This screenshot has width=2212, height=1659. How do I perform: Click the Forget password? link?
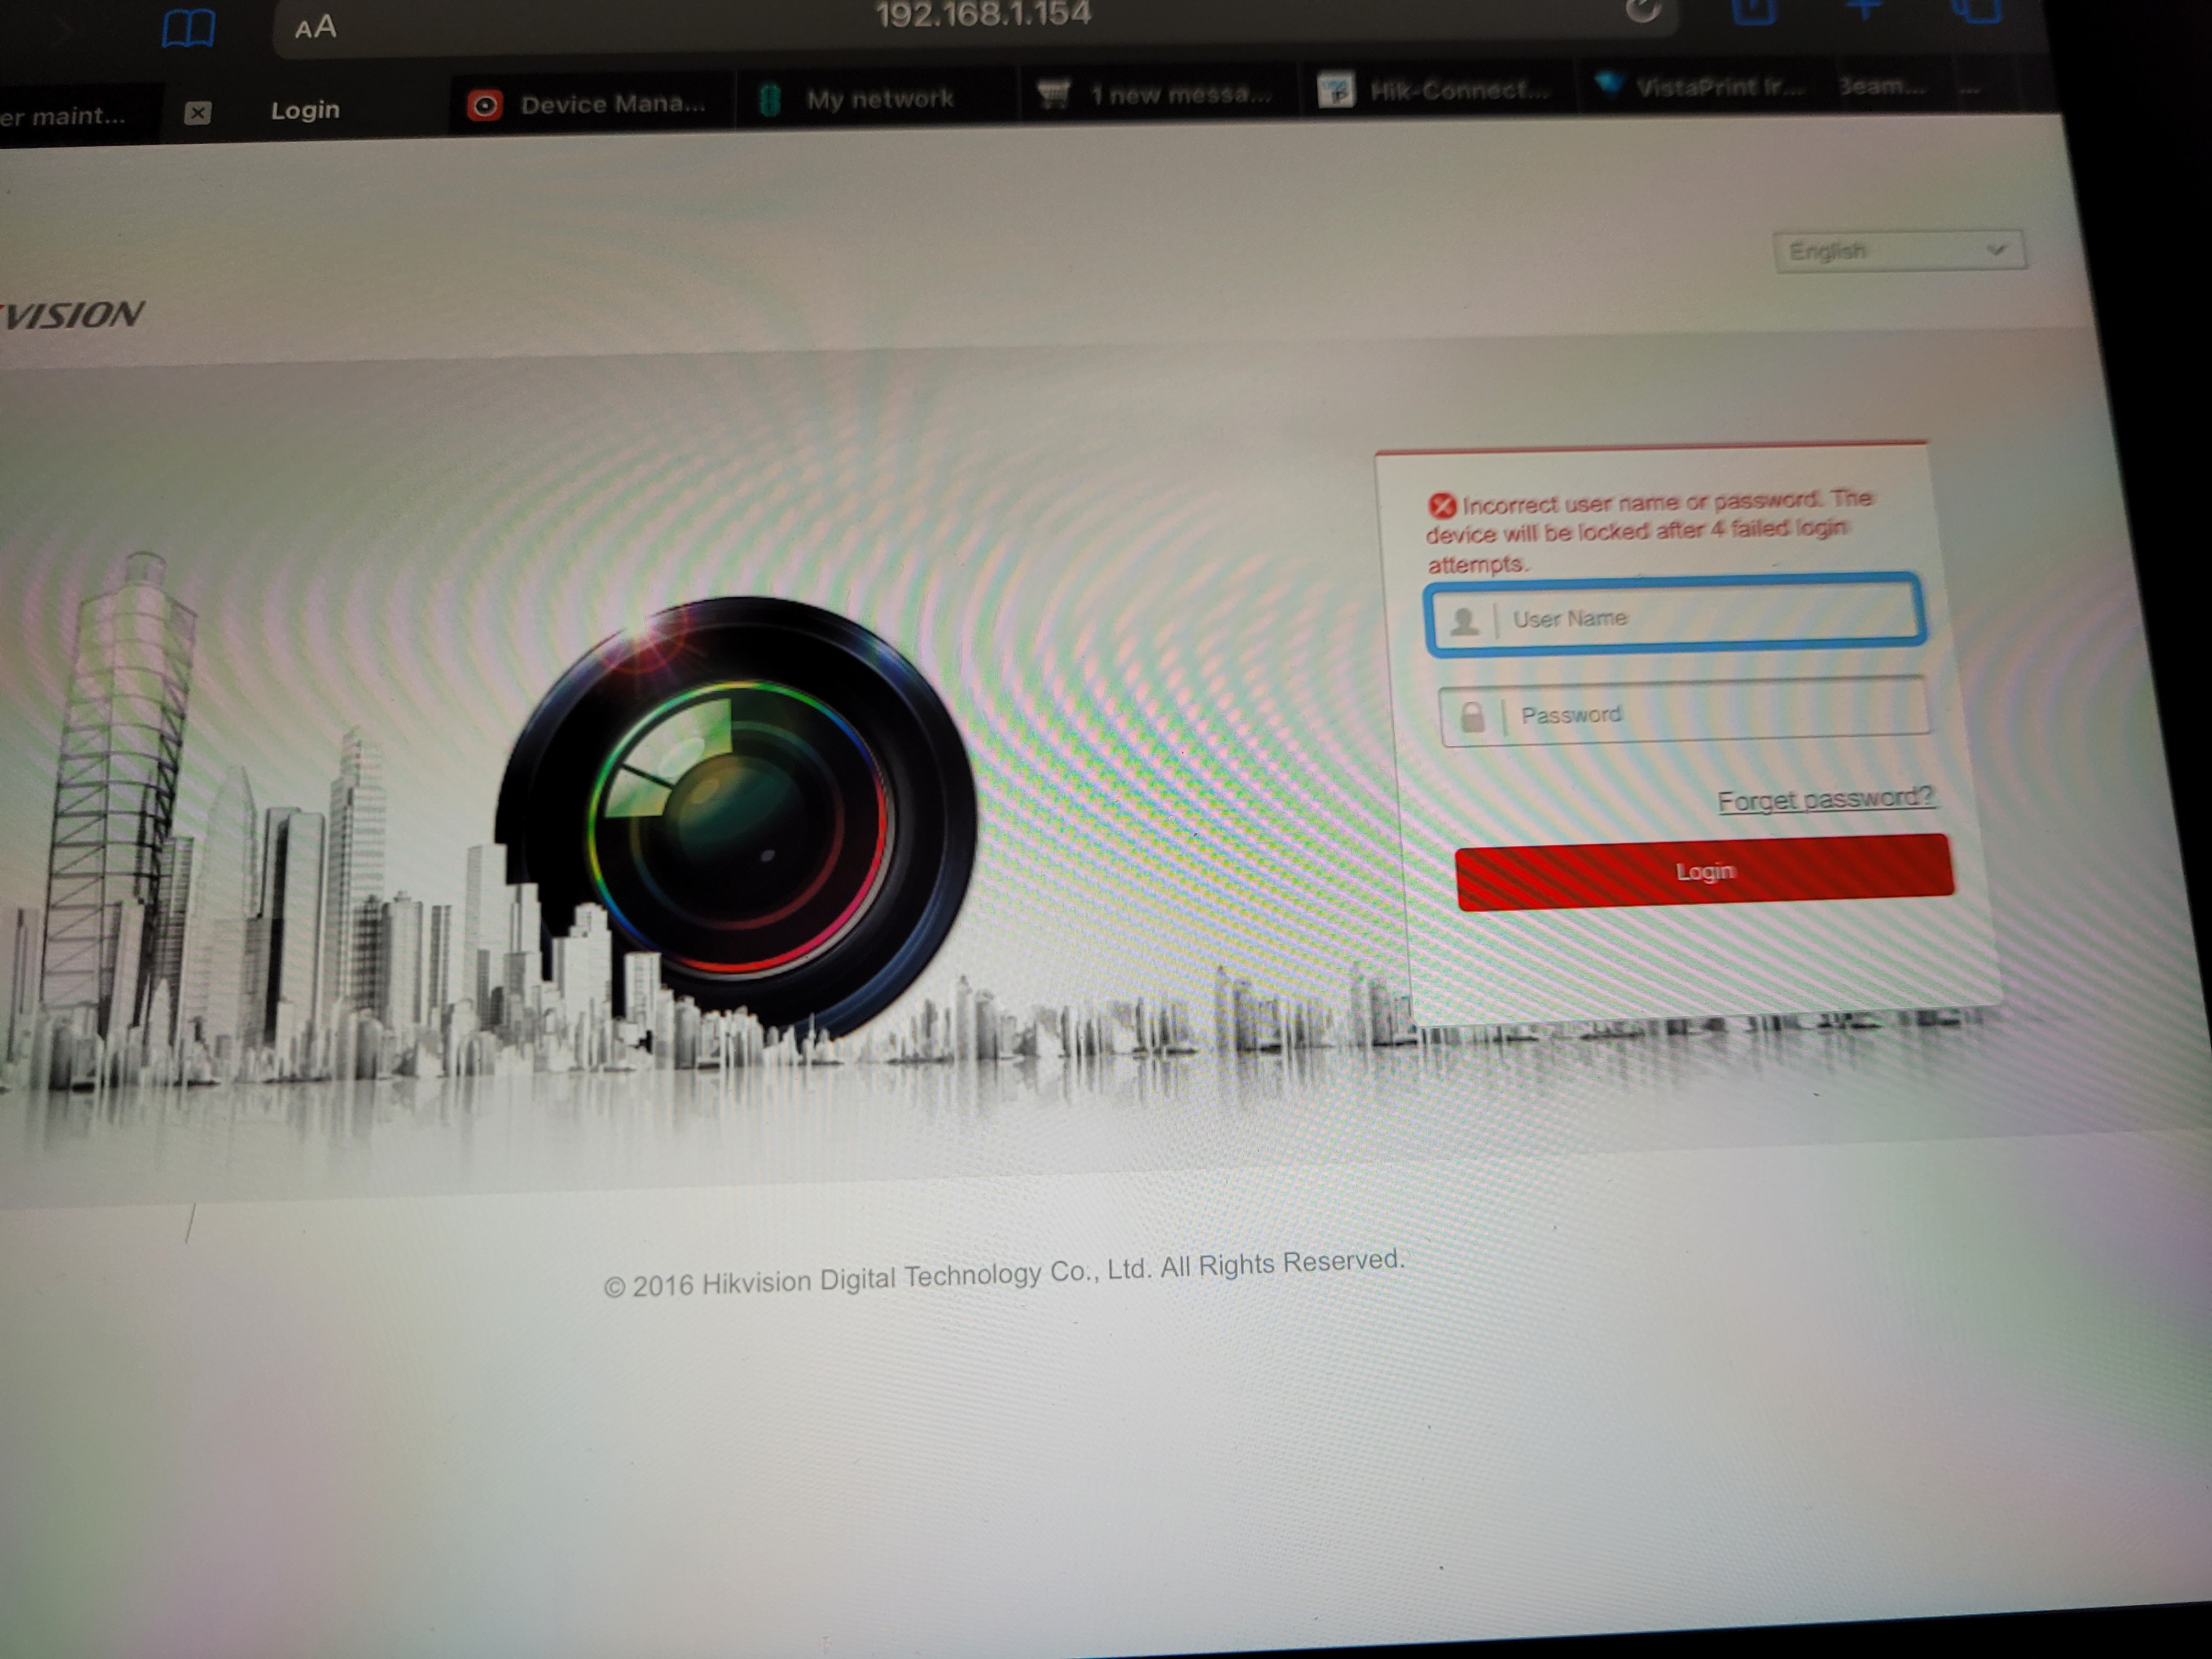pyautogui.click(x=1824, y=799)
